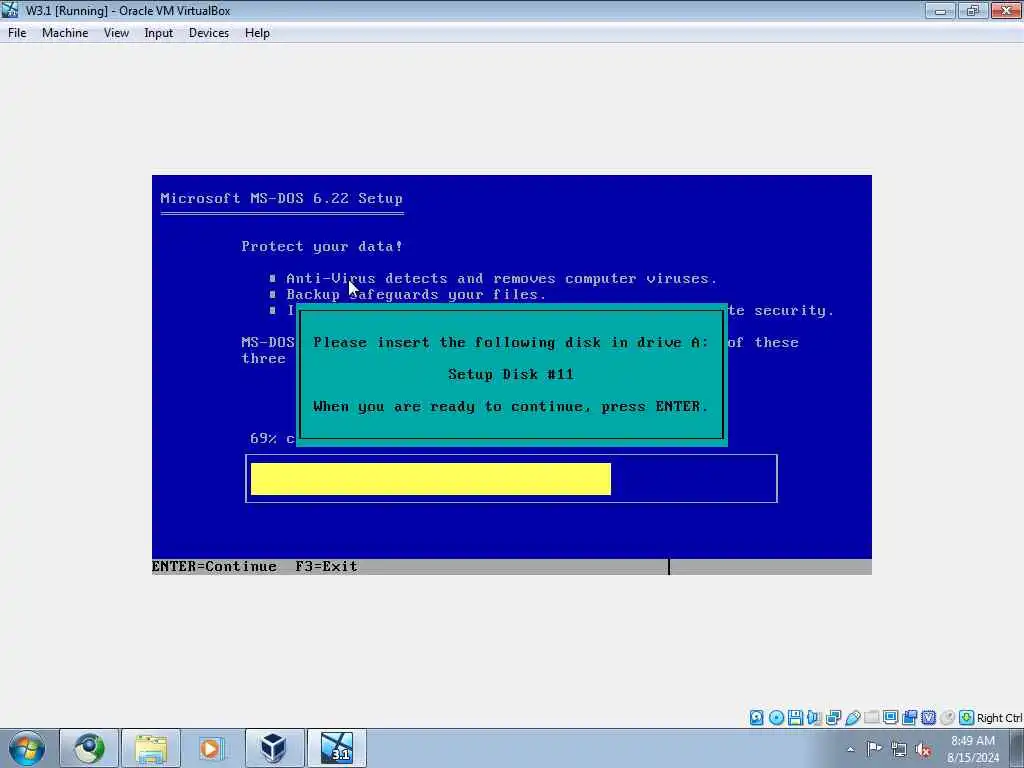1024x768 pixels.
Task: Click the display settings status icon
Action: click(x=890, y=718)
